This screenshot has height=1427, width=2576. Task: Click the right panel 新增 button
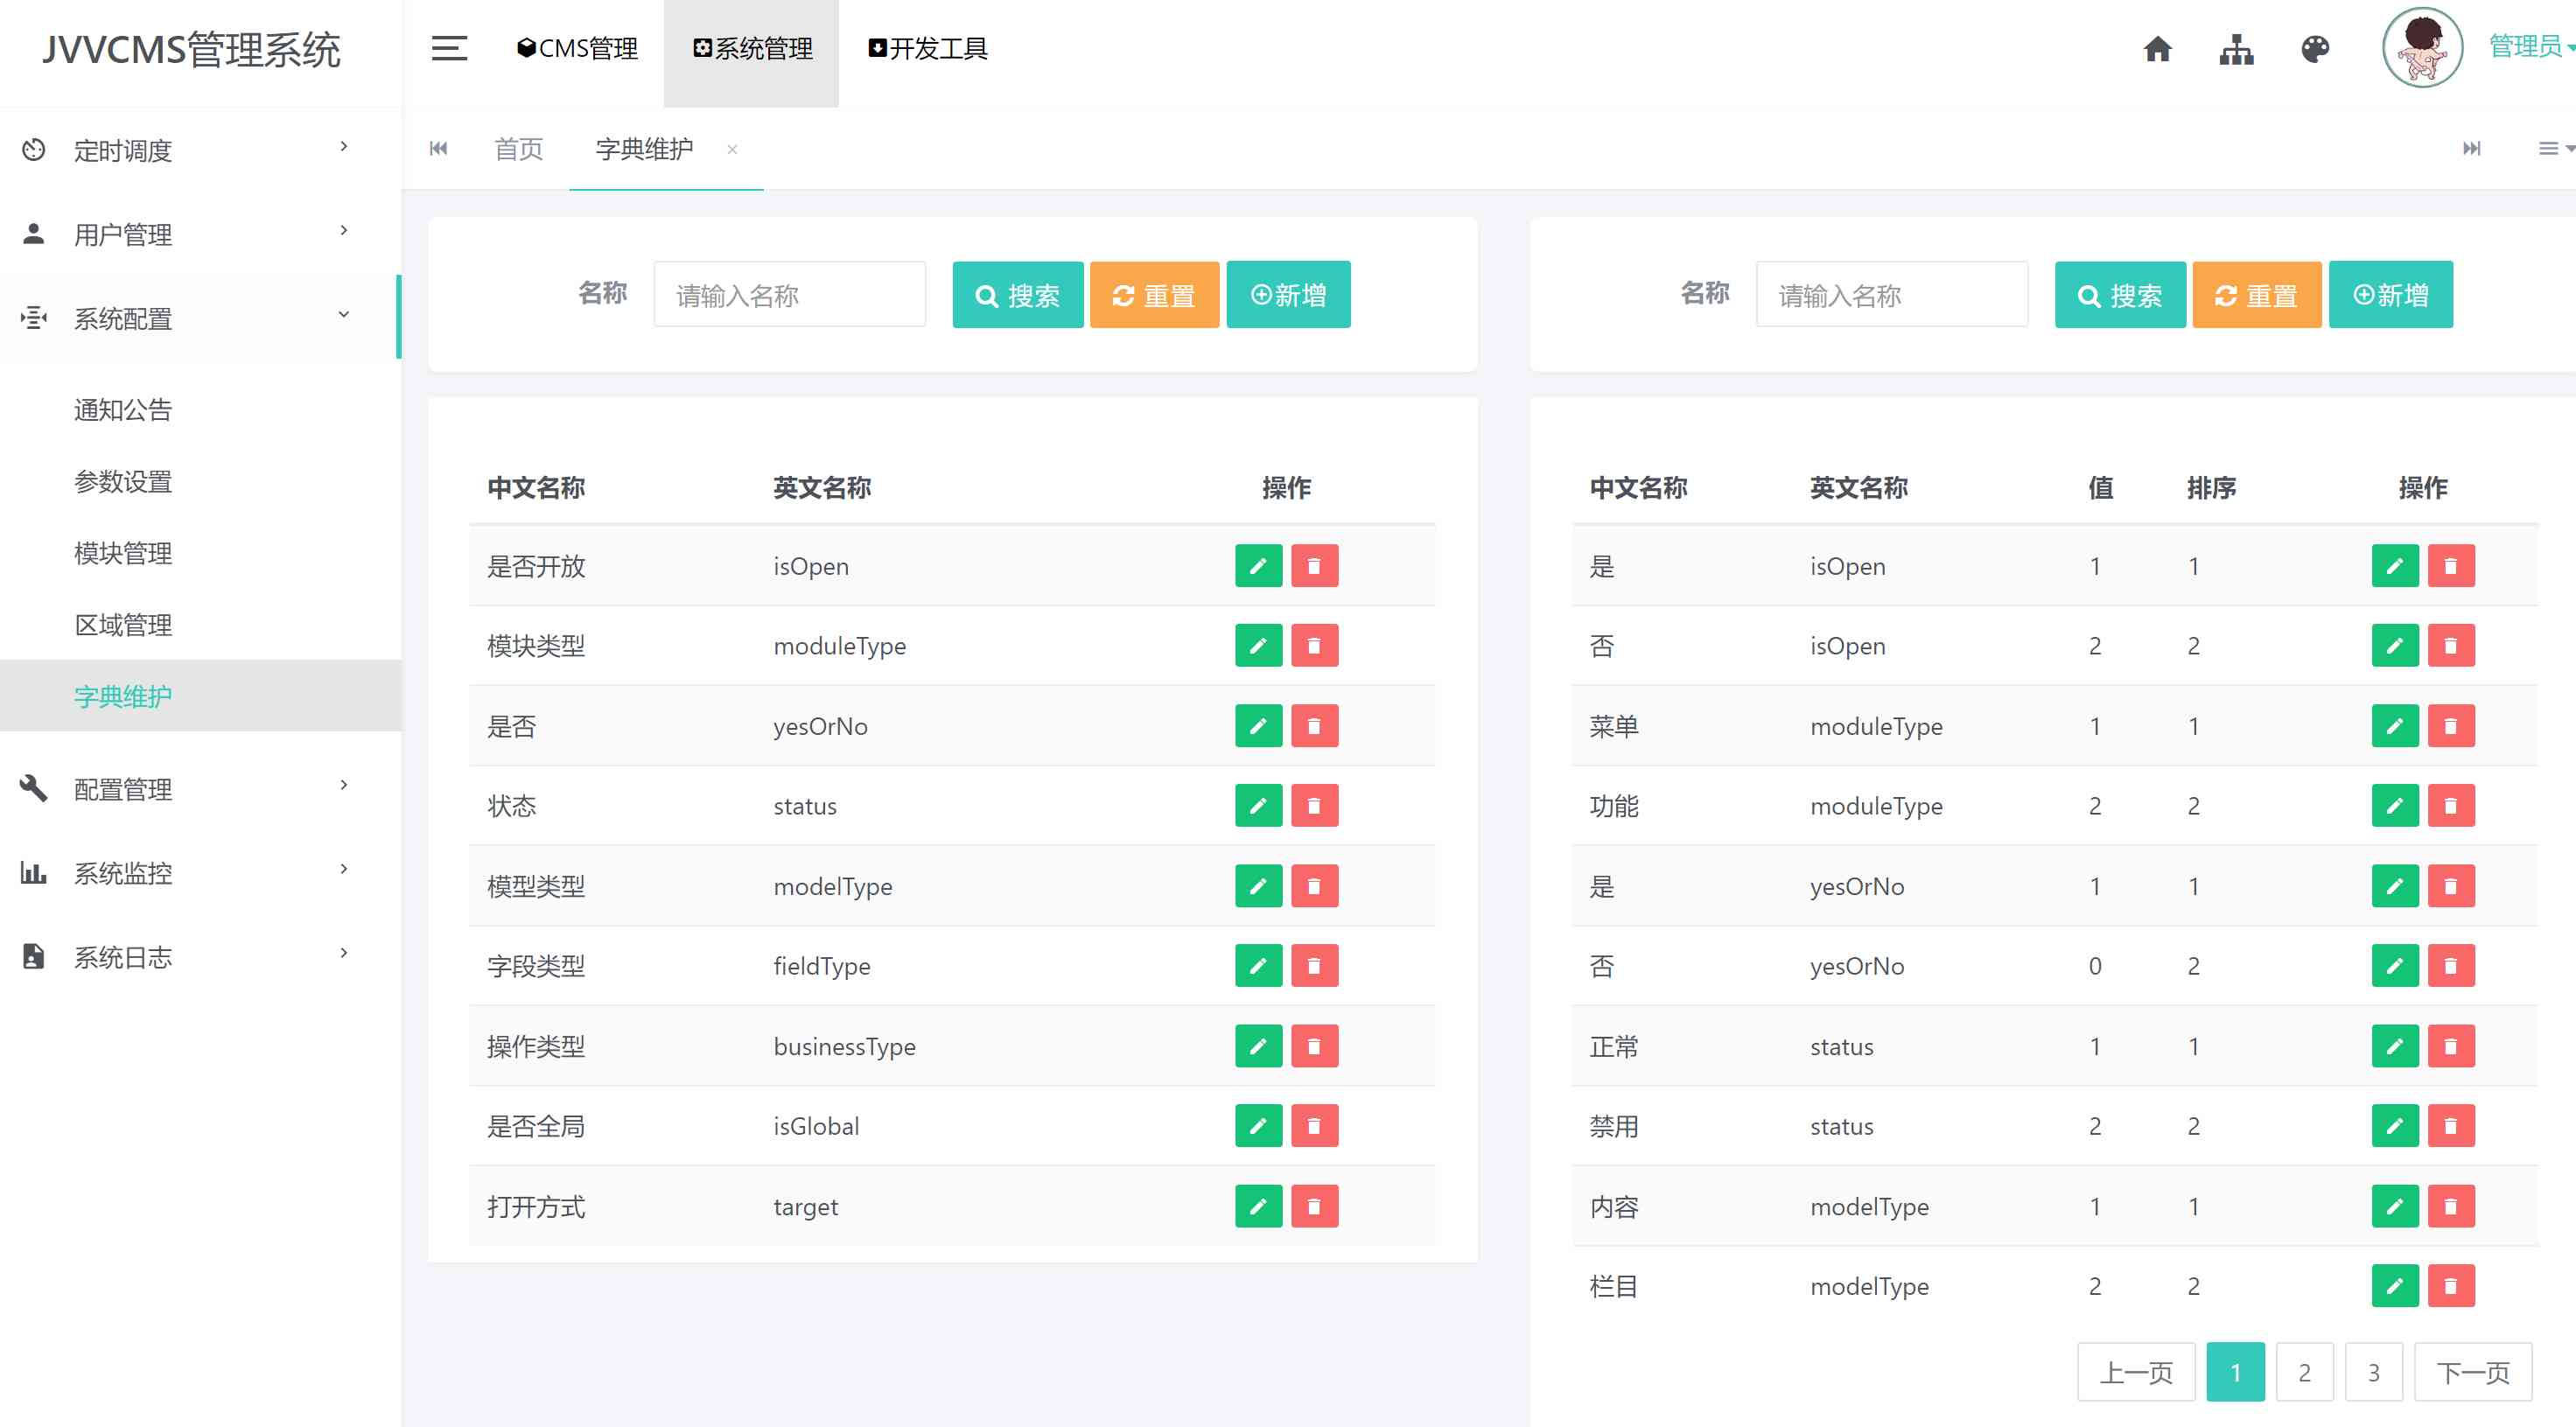point(2390,295)
